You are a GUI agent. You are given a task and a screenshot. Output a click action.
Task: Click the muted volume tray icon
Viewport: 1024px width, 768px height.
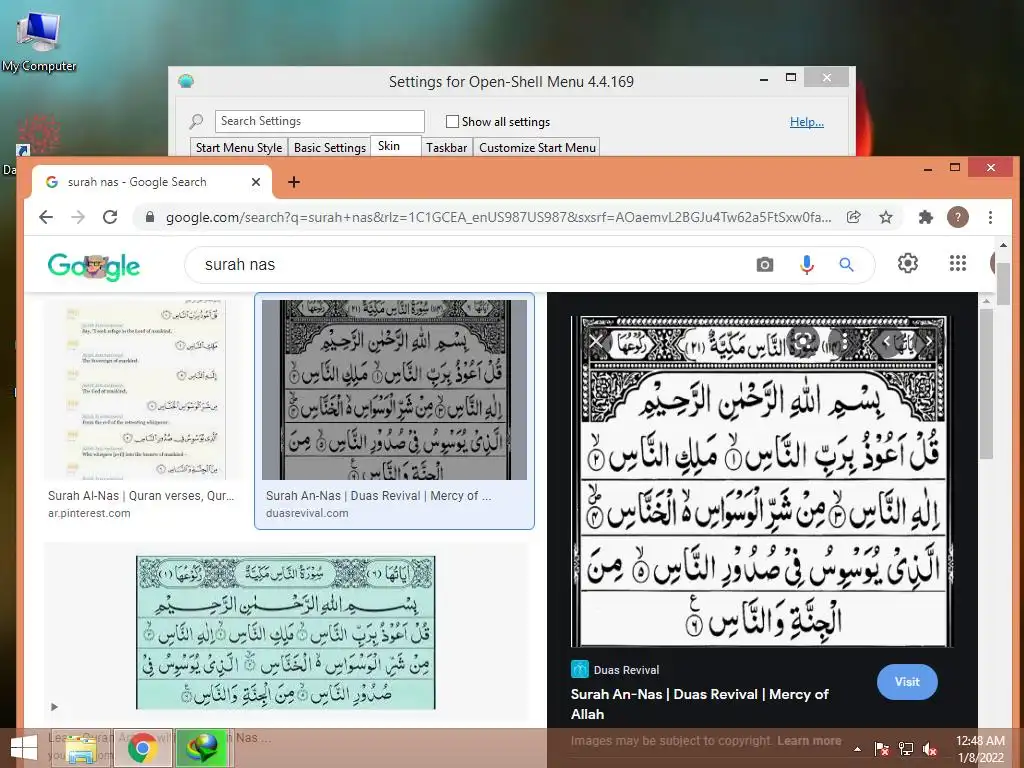pyautogui.click(x=929, y=748)
